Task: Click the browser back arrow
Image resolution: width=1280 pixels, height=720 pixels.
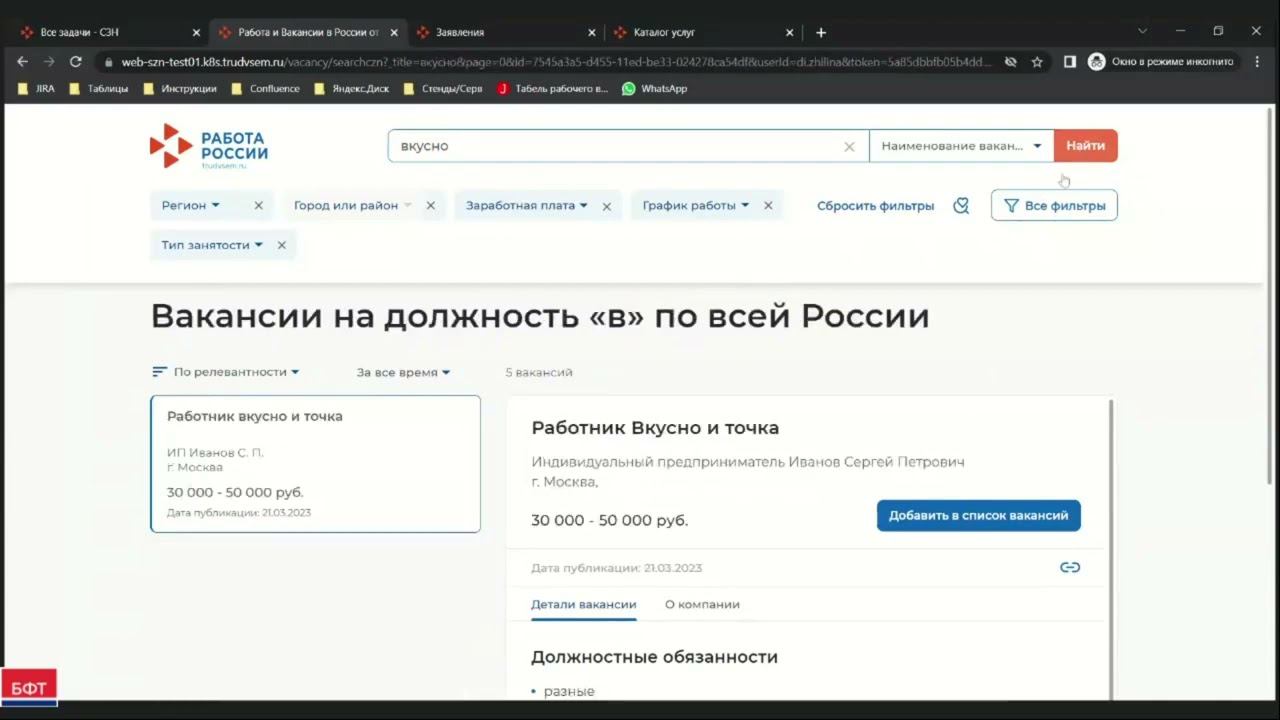Action: coord(22,61)
